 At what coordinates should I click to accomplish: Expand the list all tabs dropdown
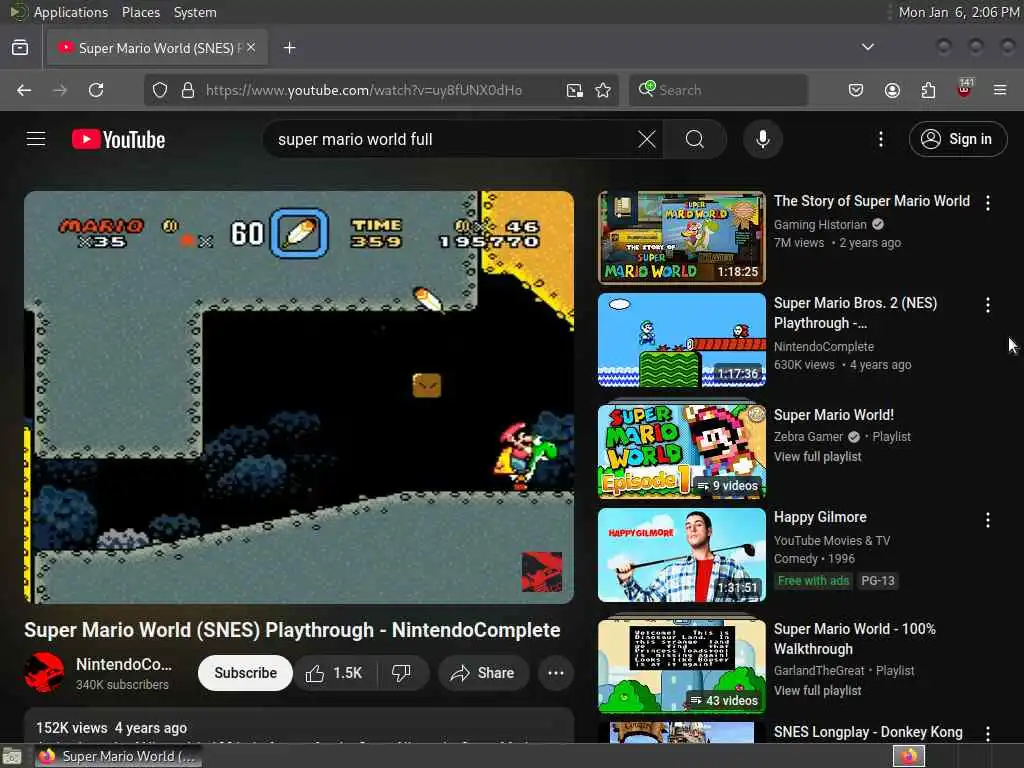(x=867, y=47)
